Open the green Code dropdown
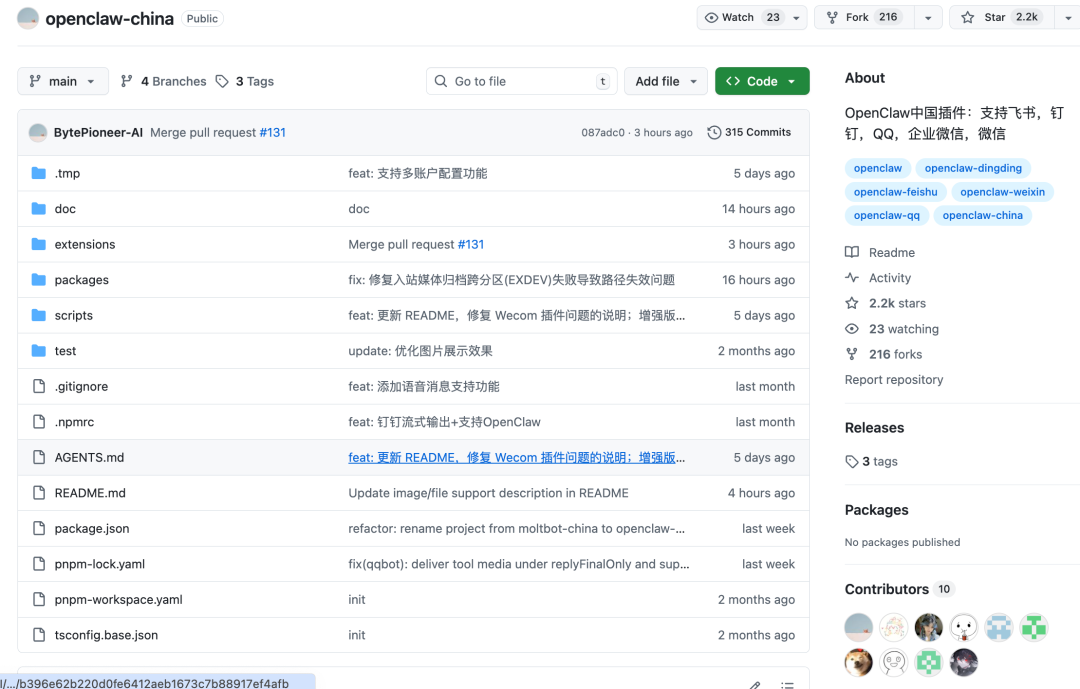The image size is (1080, 689). point(762,81)
